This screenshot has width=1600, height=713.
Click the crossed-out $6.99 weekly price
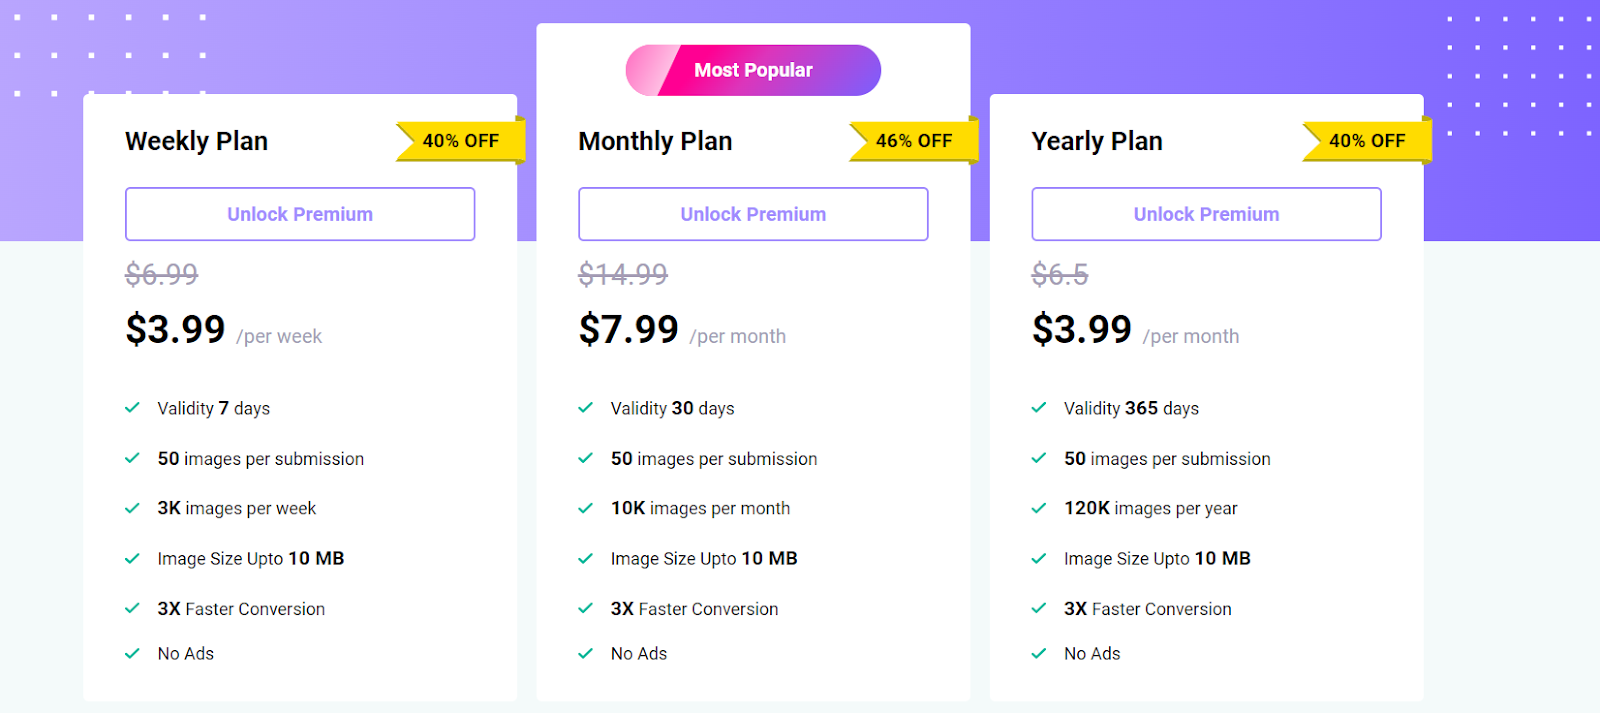point(162,274)
